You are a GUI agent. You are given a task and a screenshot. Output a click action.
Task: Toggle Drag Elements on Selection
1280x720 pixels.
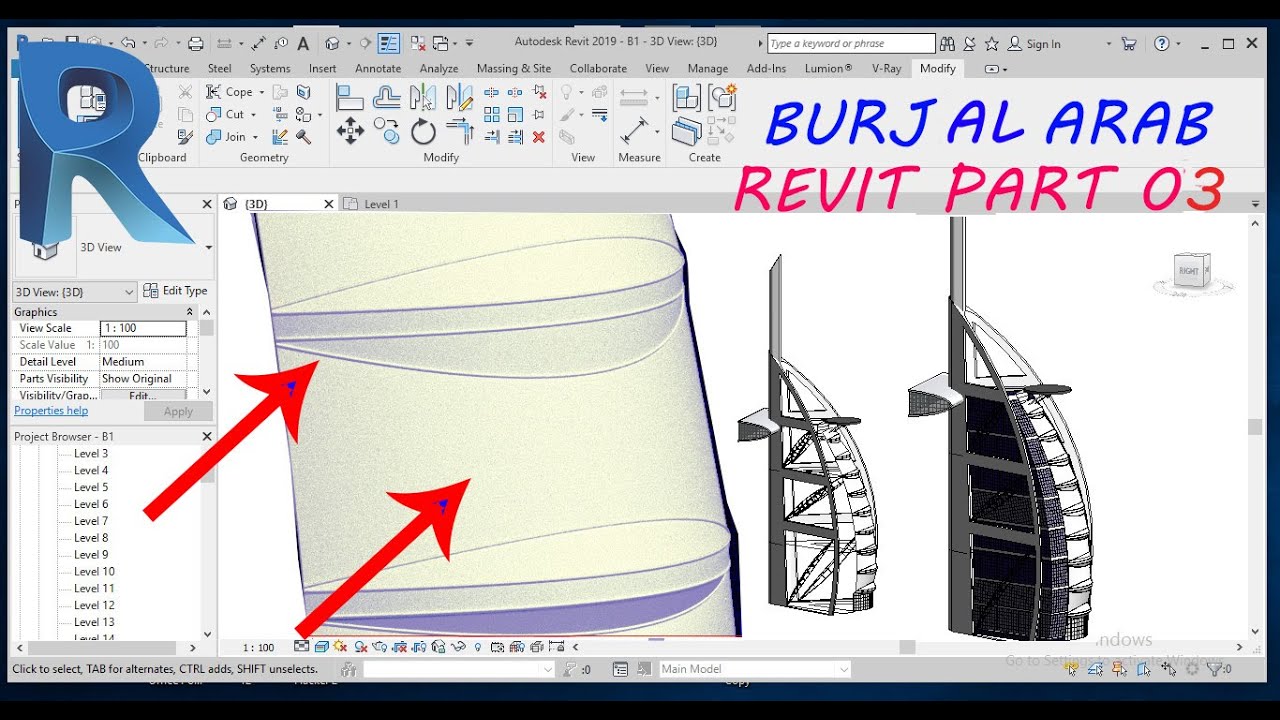pos(1168,669)
